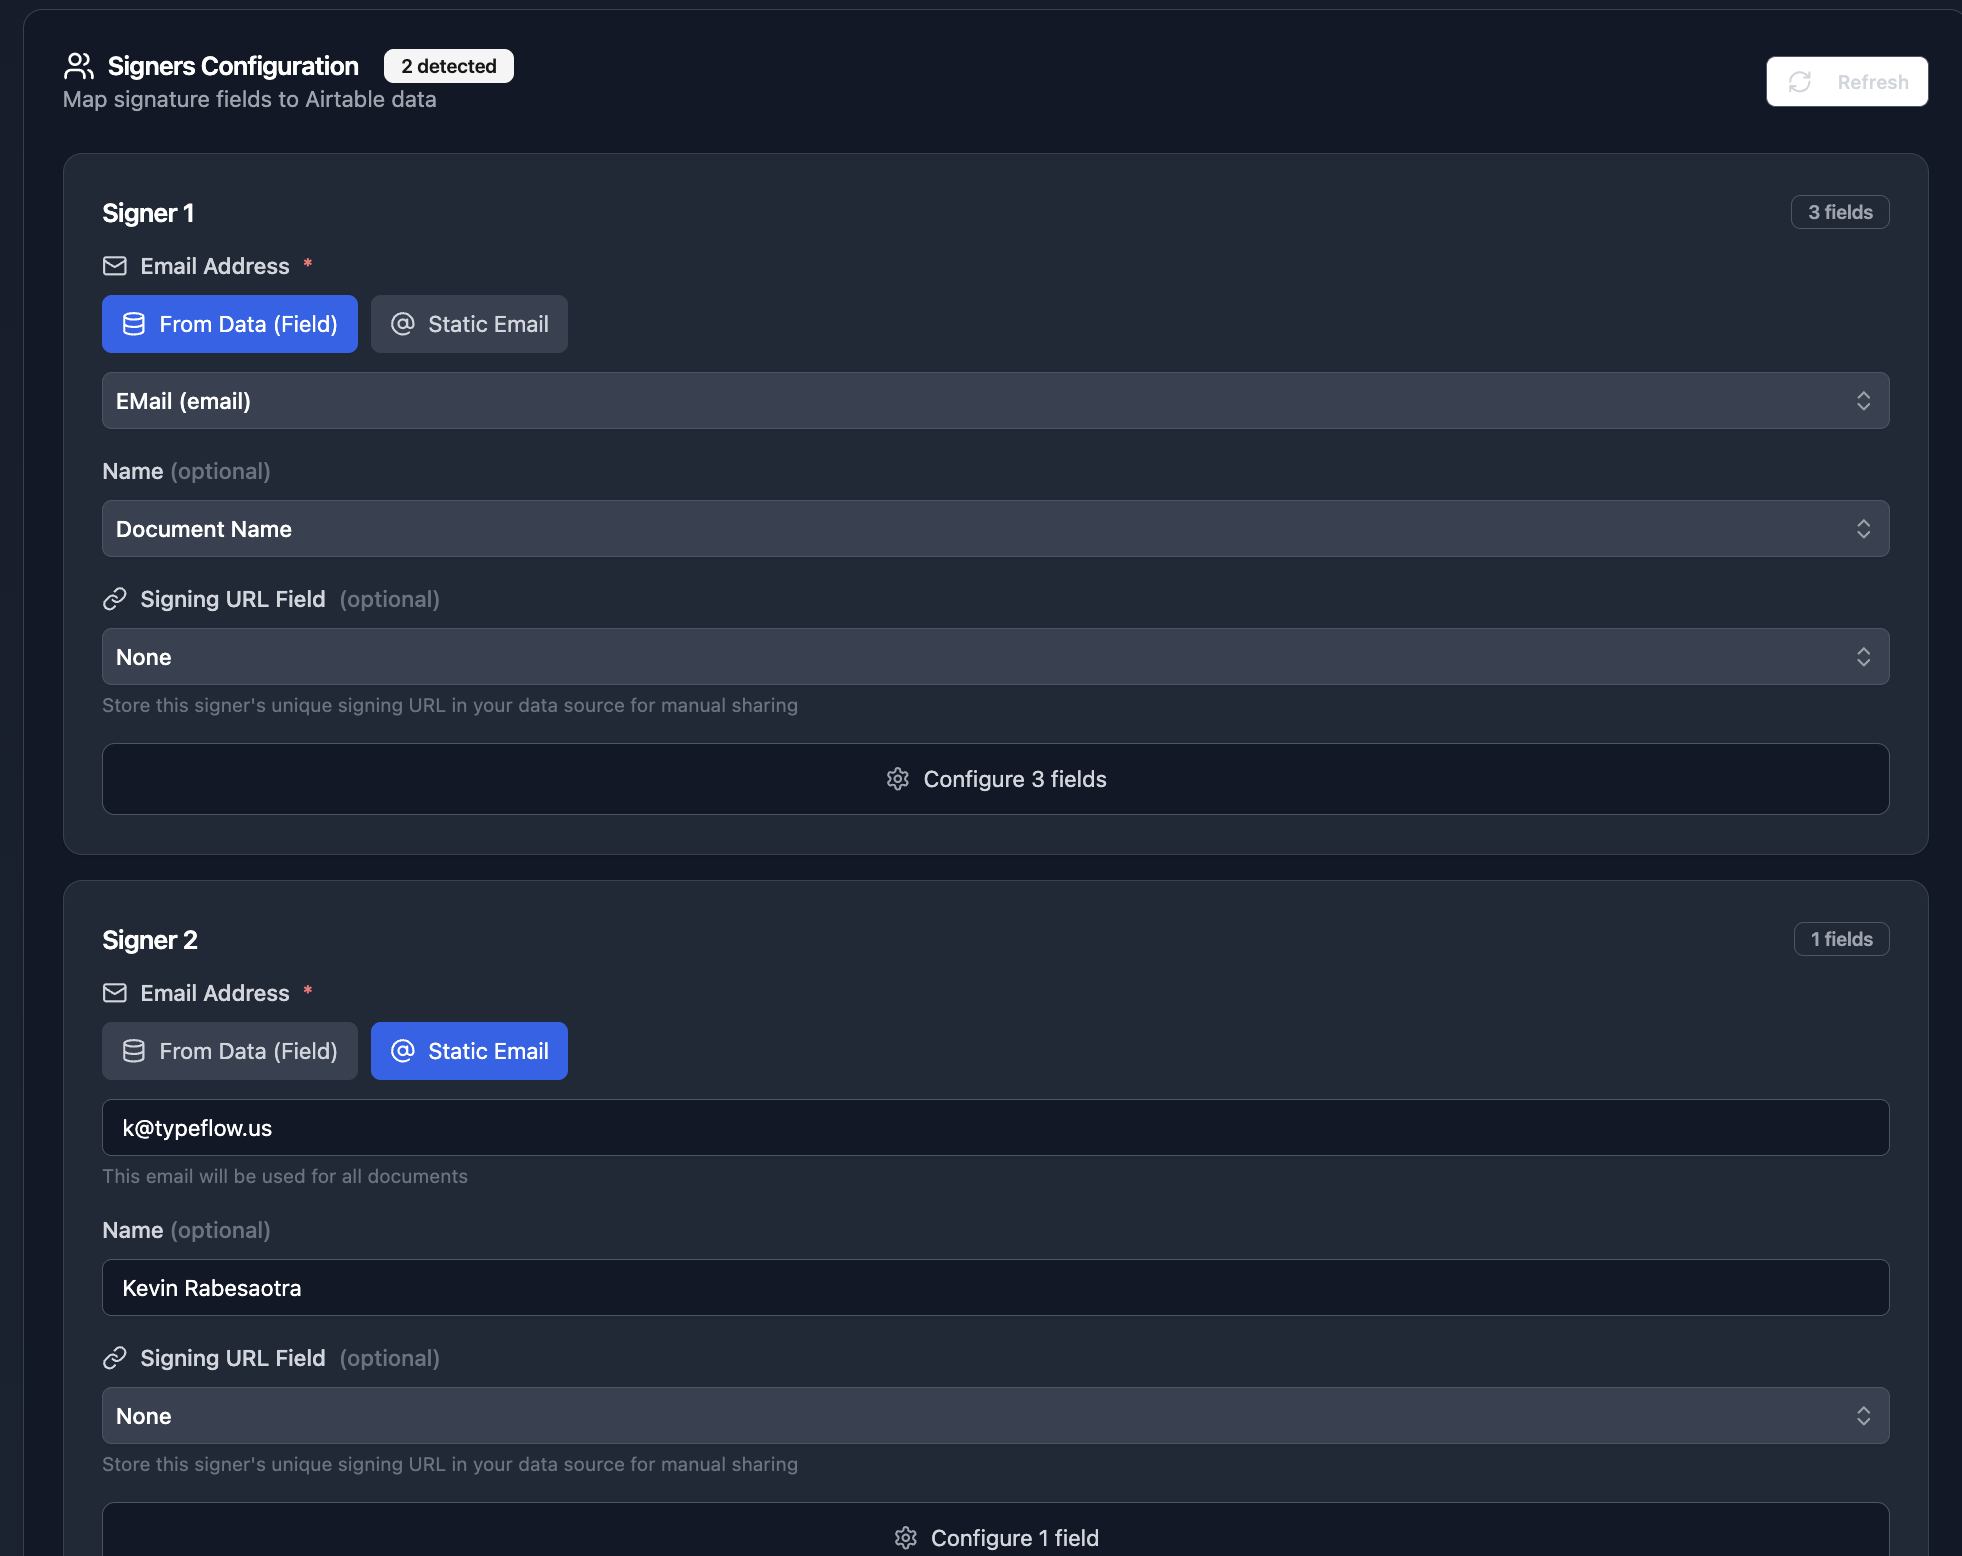
Task: Click the Kevin Rabesaotra name input
Action: (995, 1288)
